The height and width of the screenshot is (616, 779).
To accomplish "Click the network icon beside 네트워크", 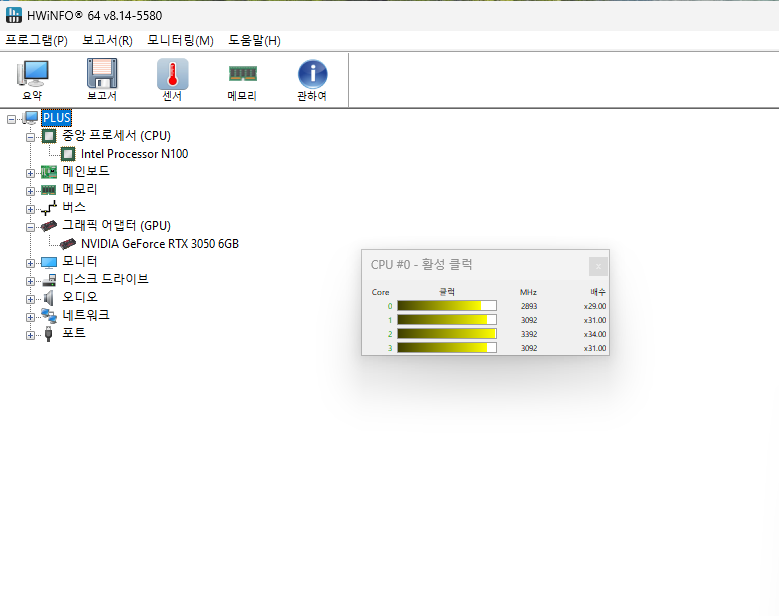I will coord(49,315).
